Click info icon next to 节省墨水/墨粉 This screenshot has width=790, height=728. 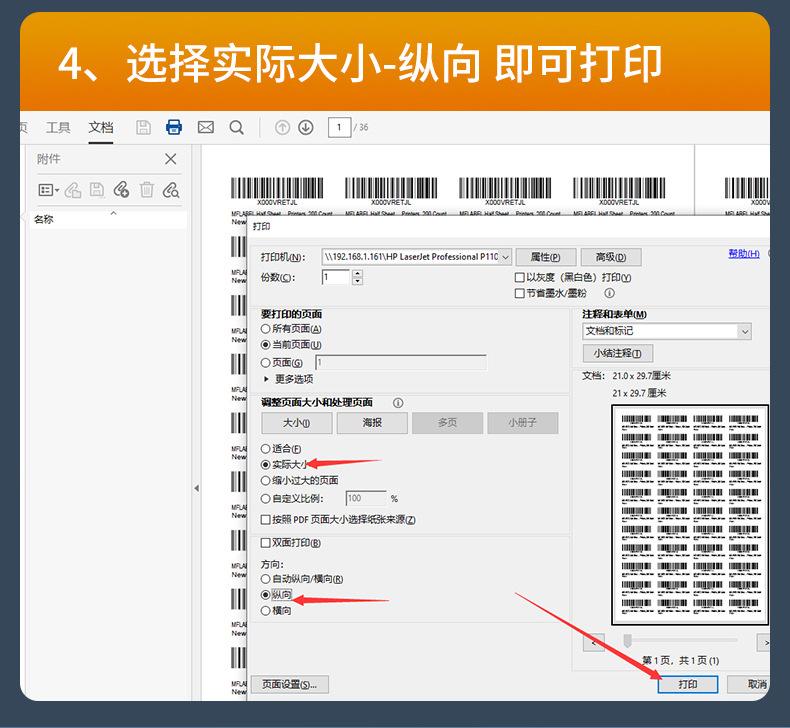tap(610, 293)
